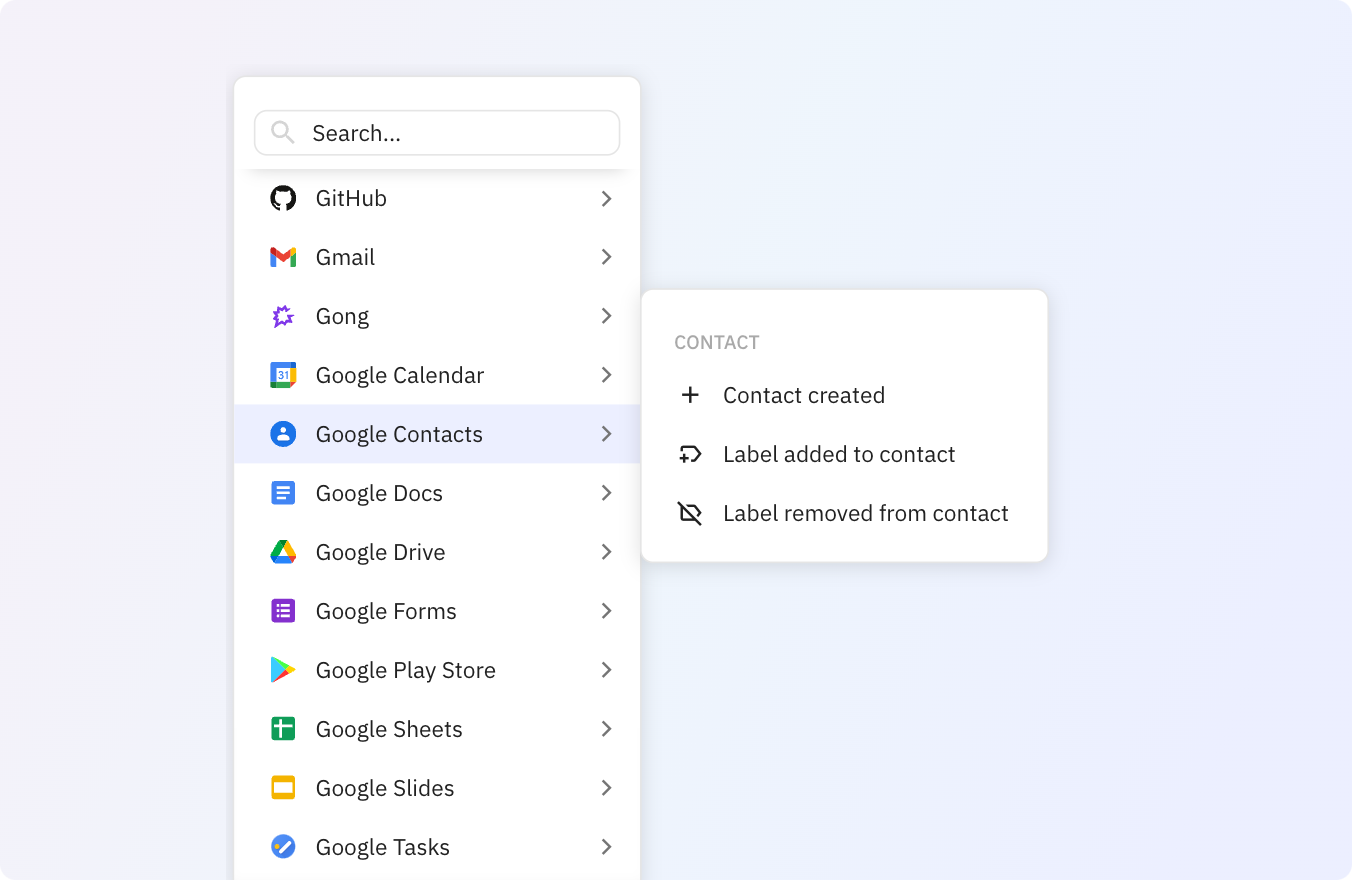Click the Google Docs icon

point(283,493)
